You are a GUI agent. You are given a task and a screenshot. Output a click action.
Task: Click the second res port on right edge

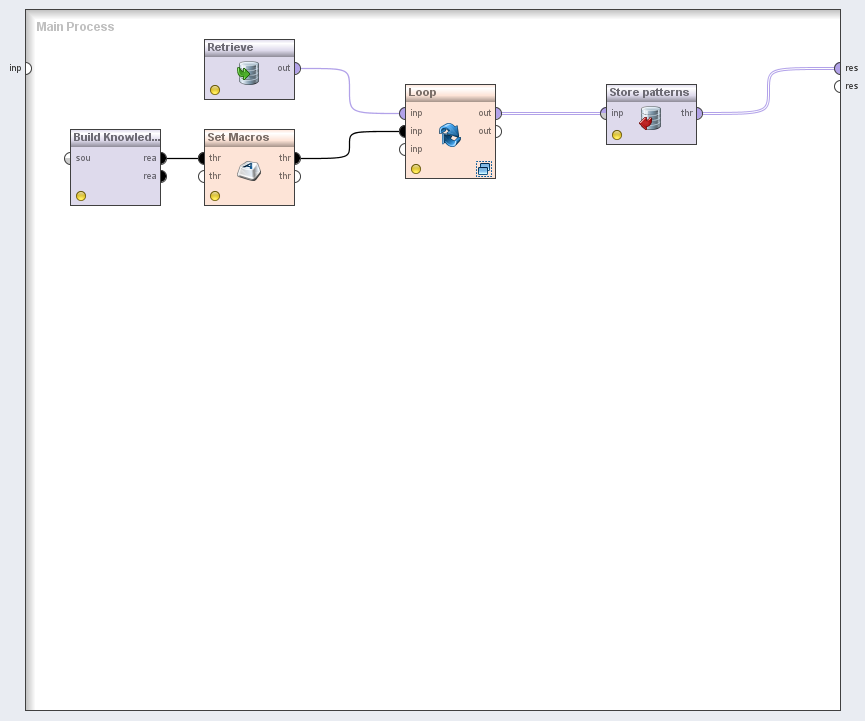click(x=838, y=86)
